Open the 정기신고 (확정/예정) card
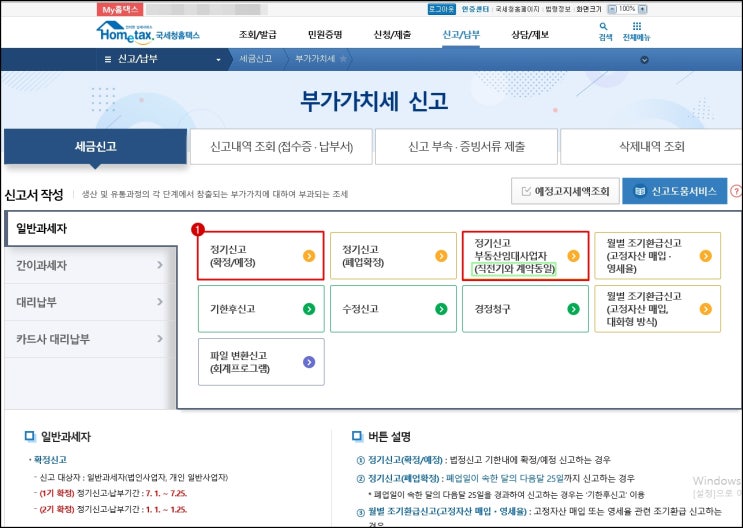The width and height of the screenshot is (743, 528). tap(261, 256)
